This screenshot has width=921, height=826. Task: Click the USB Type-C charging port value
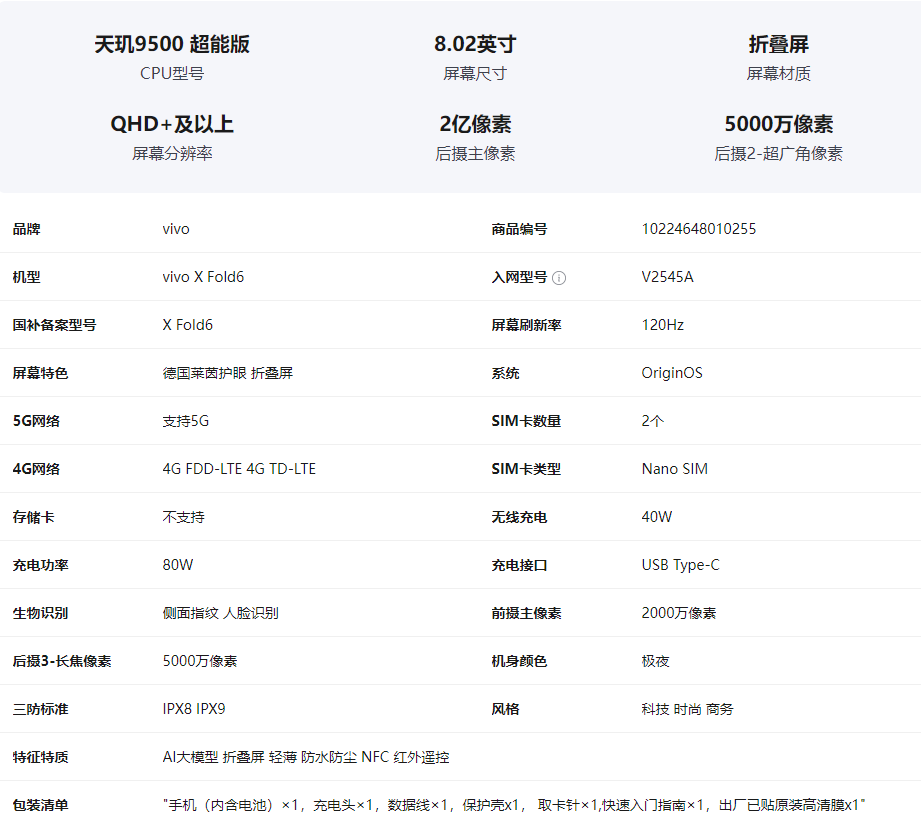pyautogui.click(x=680, y=565)
